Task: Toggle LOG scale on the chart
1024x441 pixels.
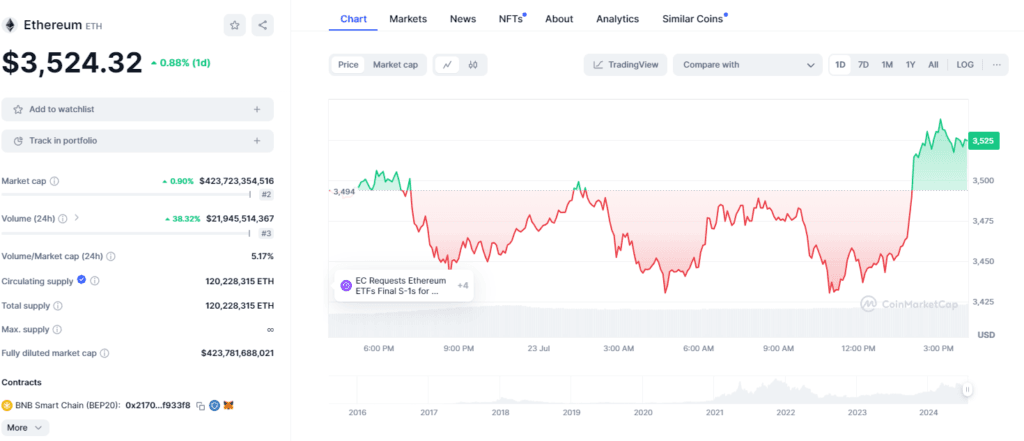Action: 965,65
